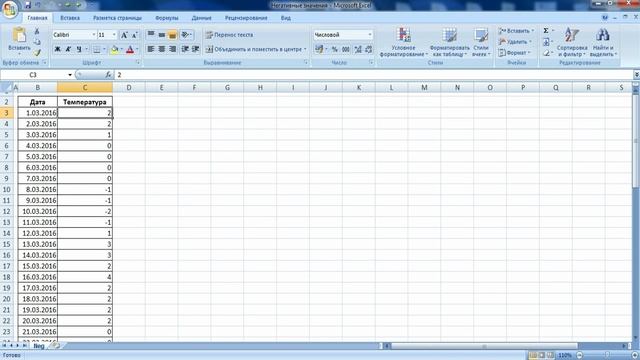This screenshot has height=360, width=640.
Task: Click the Name Box showing C3
Action: (x=33, y=75)
